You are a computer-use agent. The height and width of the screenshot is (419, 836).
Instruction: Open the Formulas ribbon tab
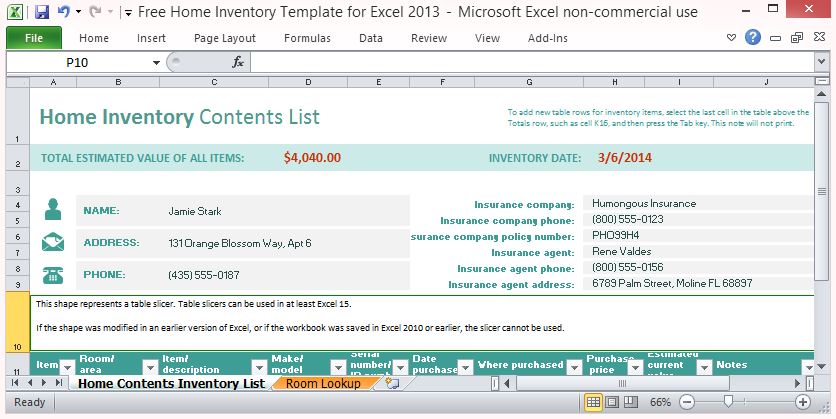[306, 38]
